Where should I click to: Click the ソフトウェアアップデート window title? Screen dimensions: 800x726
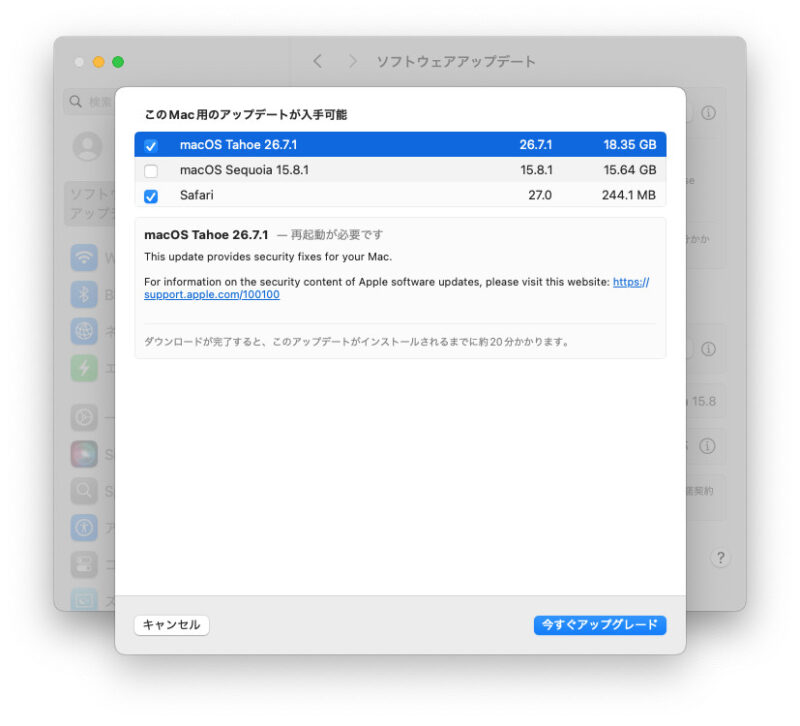pos(456,62)
